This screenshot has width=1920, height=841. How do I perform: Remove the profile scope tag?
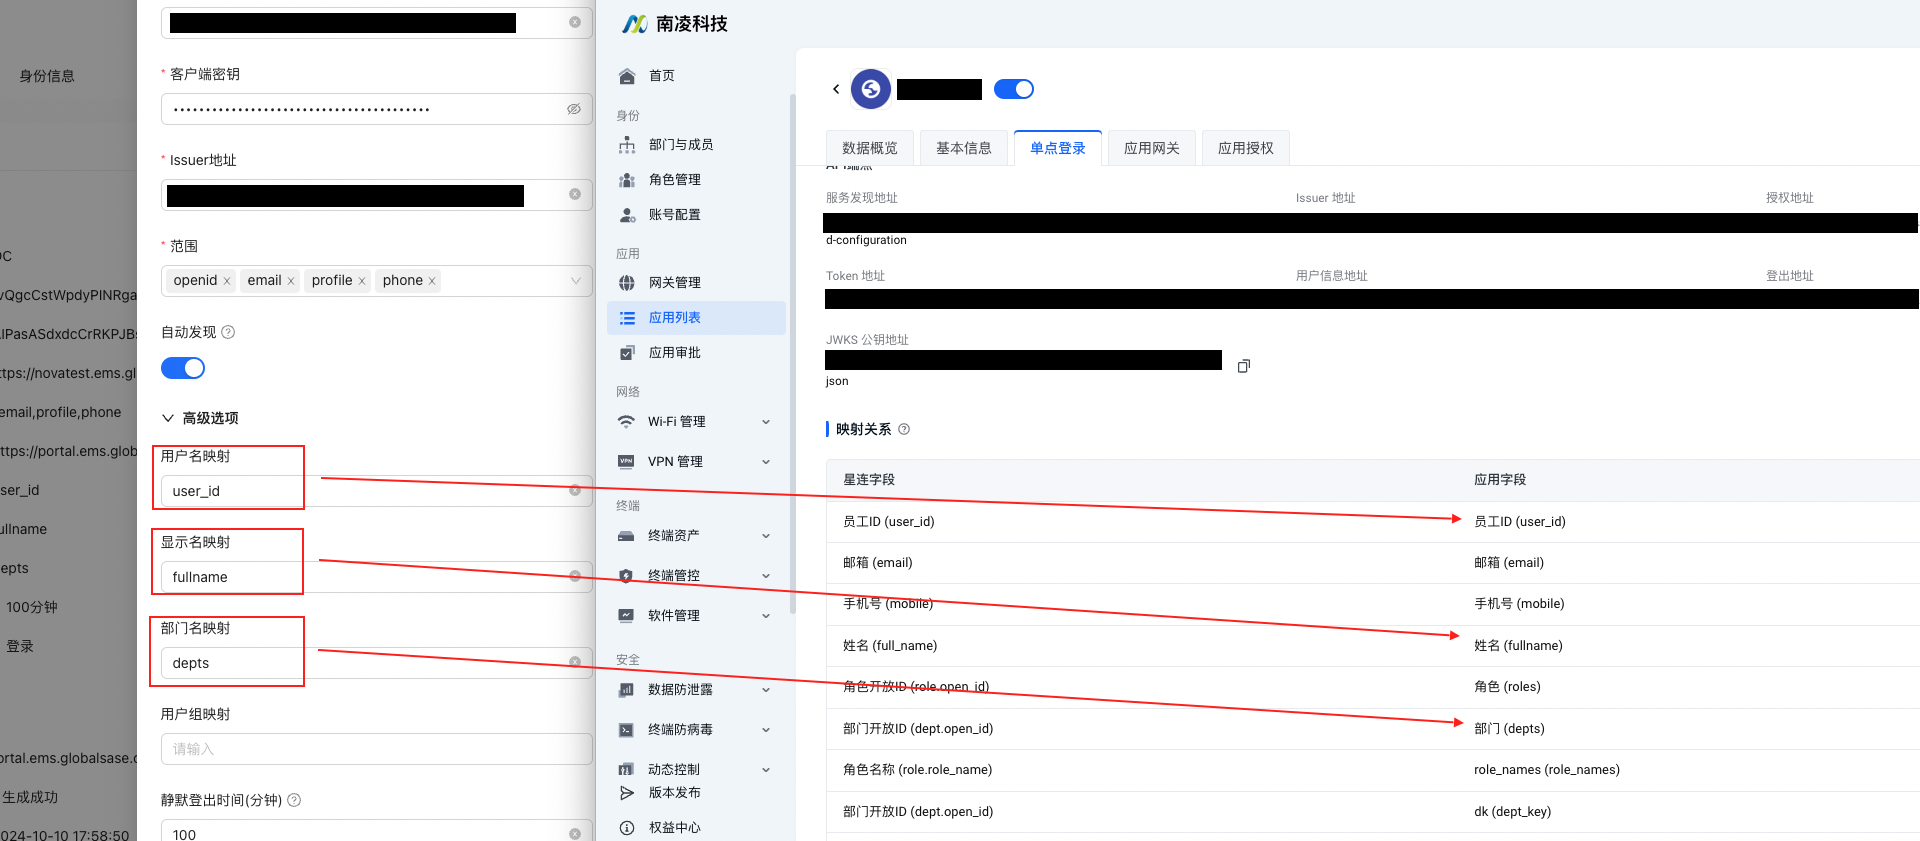tap(362, 282)
